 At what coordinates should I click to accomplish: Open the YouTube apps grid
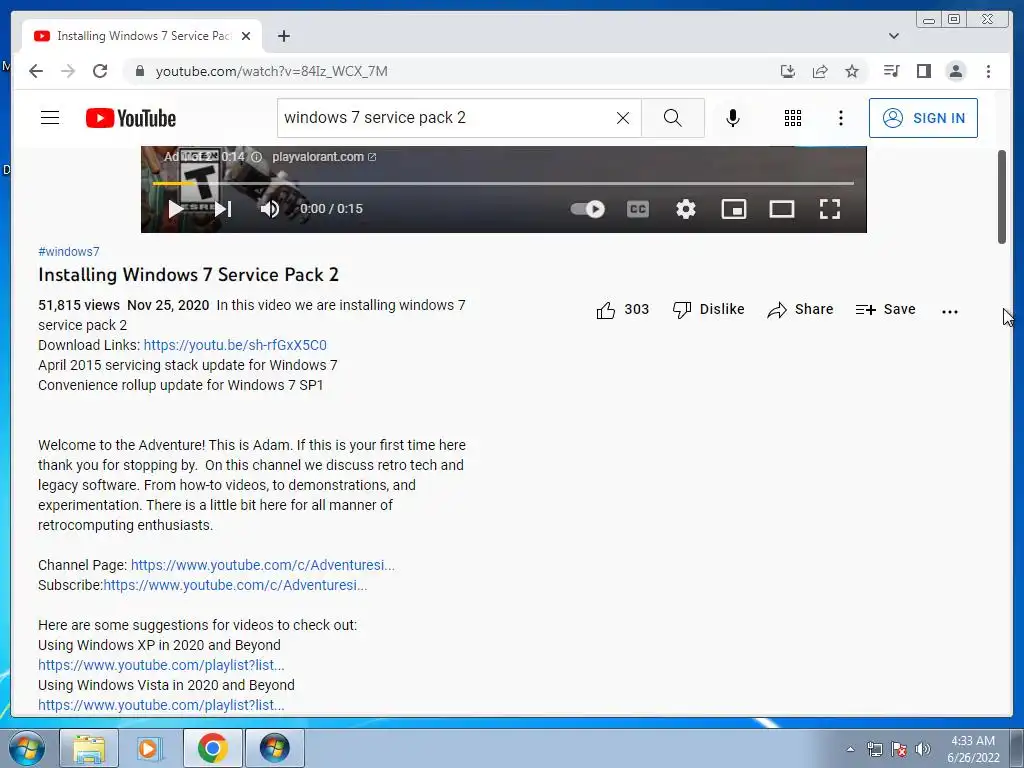pos(793,118)
